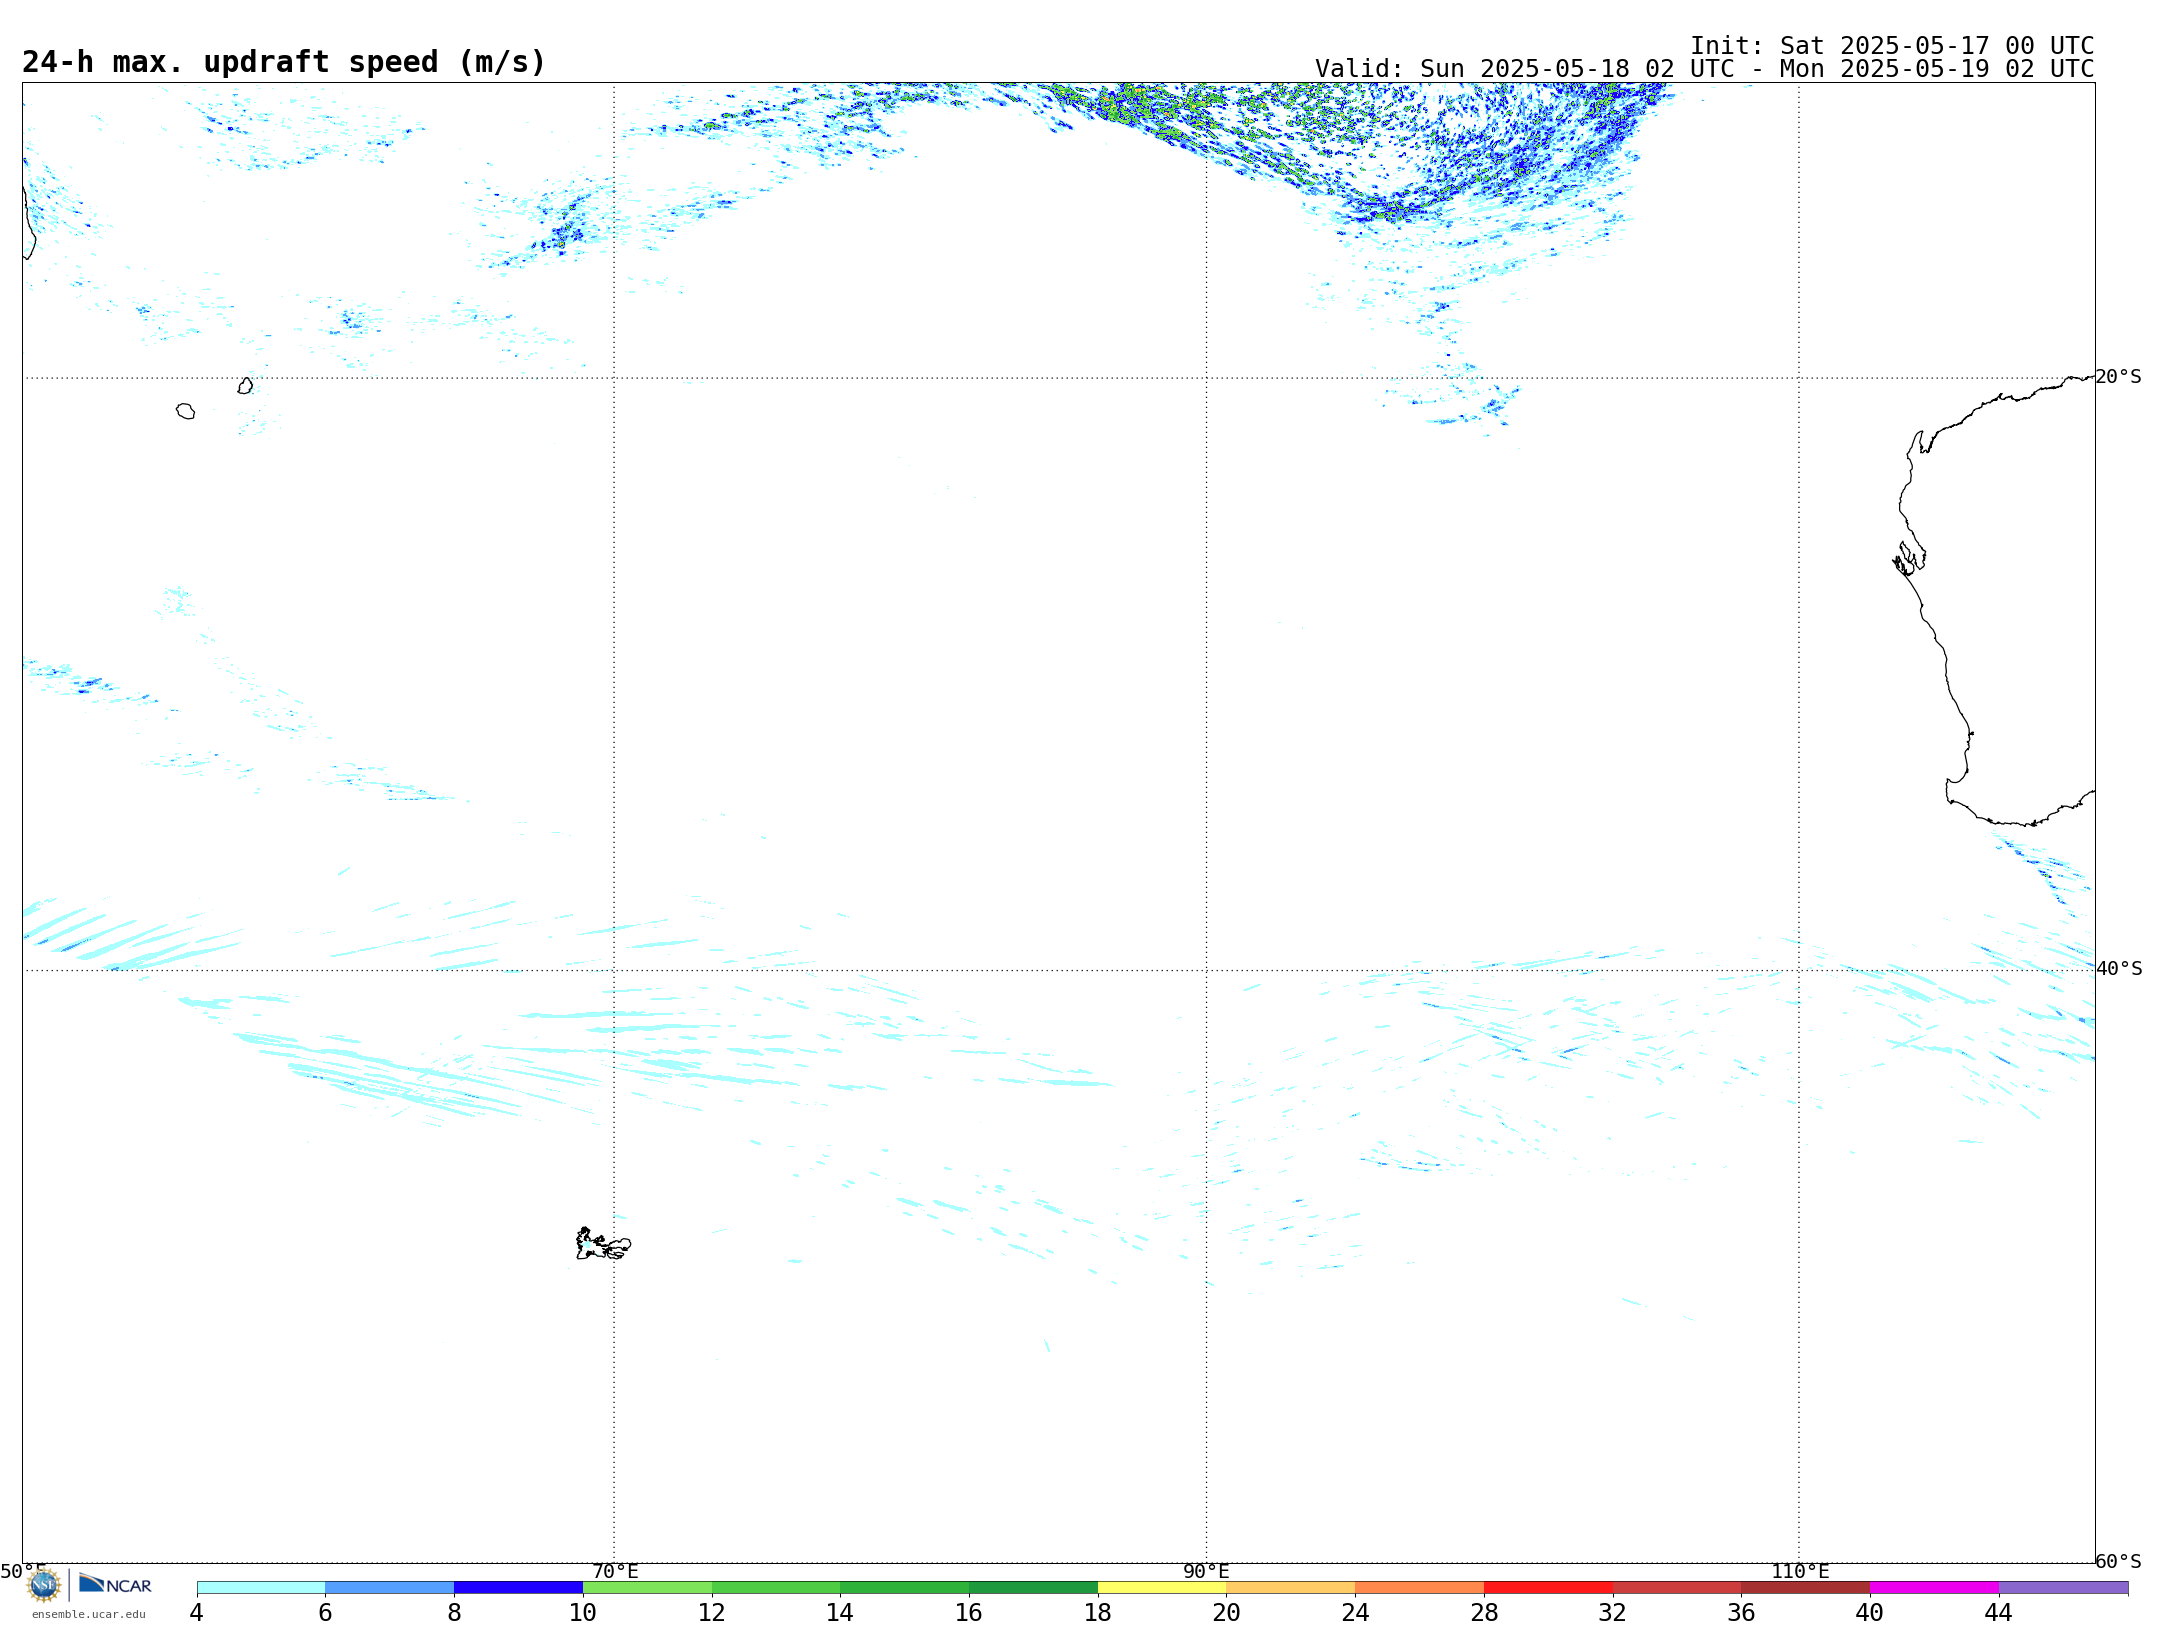Click the colorbar tick label "8"
The image size is (2160, 1626).
[x=455, y=1612]
